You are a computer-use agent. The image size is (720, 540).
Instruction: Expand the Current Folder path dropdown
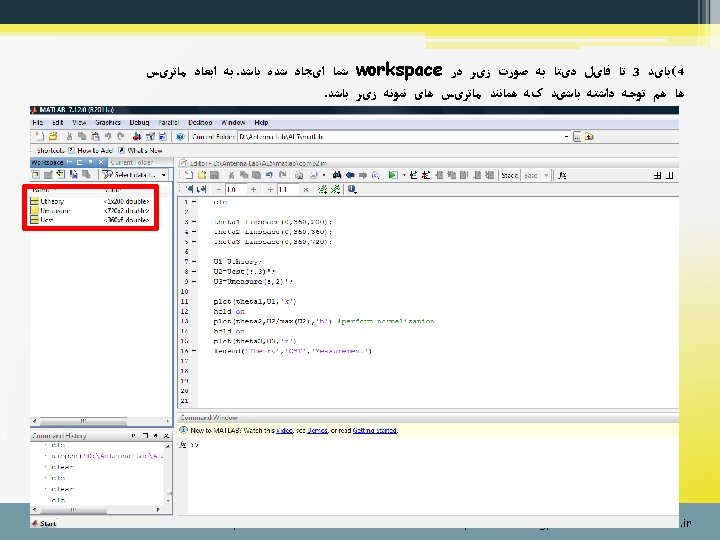point(566,136)
